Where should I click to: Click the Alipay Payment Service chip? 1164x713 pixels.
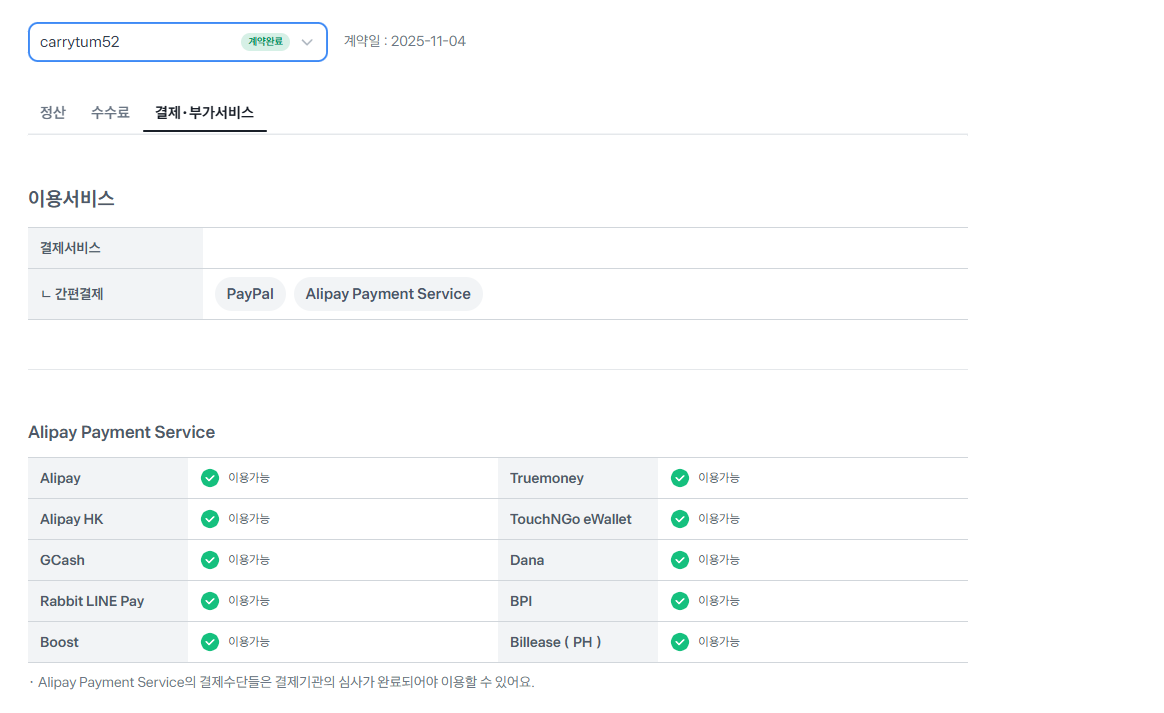click(388, 294)
